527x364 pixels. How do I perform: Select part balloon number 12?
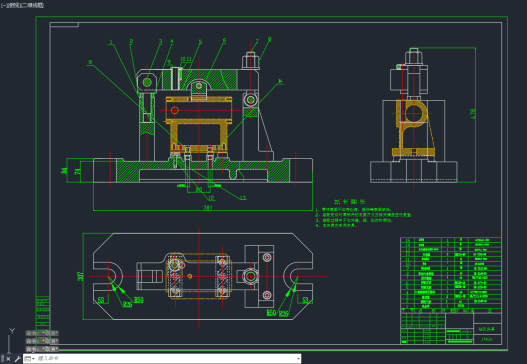[211, 198]
